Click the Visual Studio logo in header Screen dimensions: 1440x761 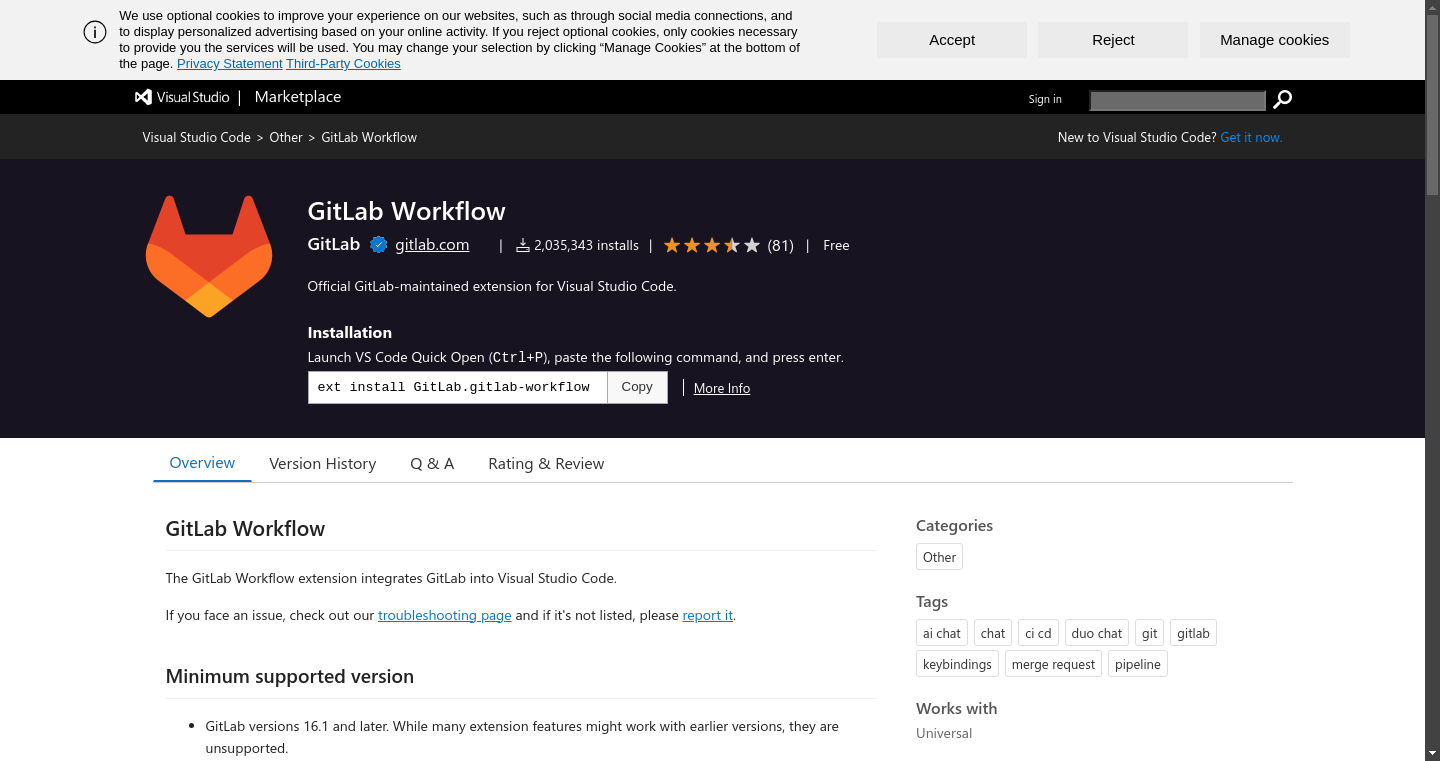[182, 97]
